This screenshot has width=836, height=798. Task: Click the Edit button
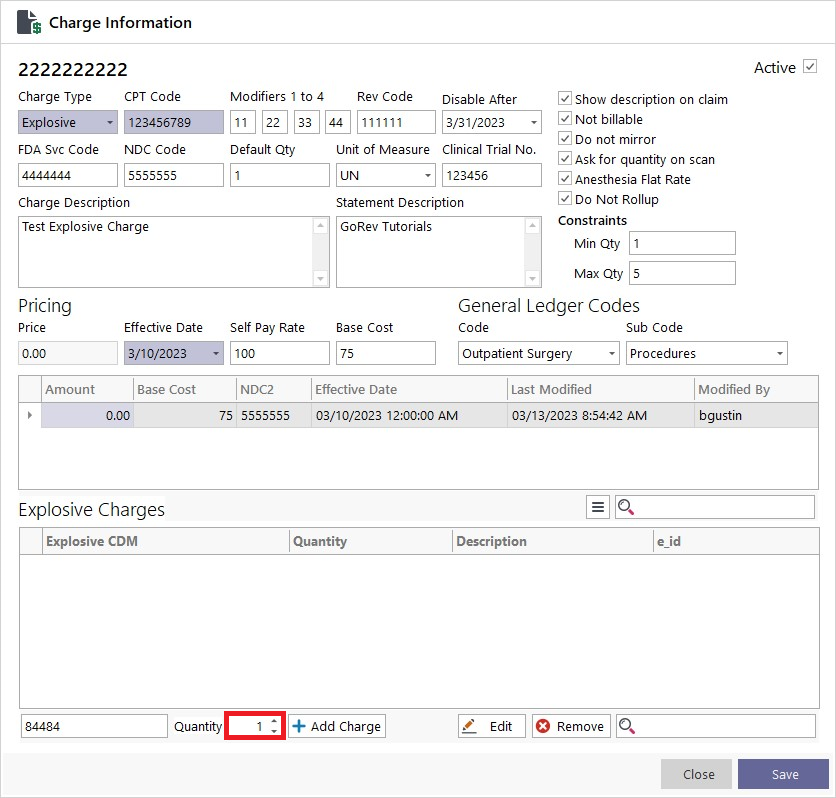pyautogui.click(x=492, y=726)
